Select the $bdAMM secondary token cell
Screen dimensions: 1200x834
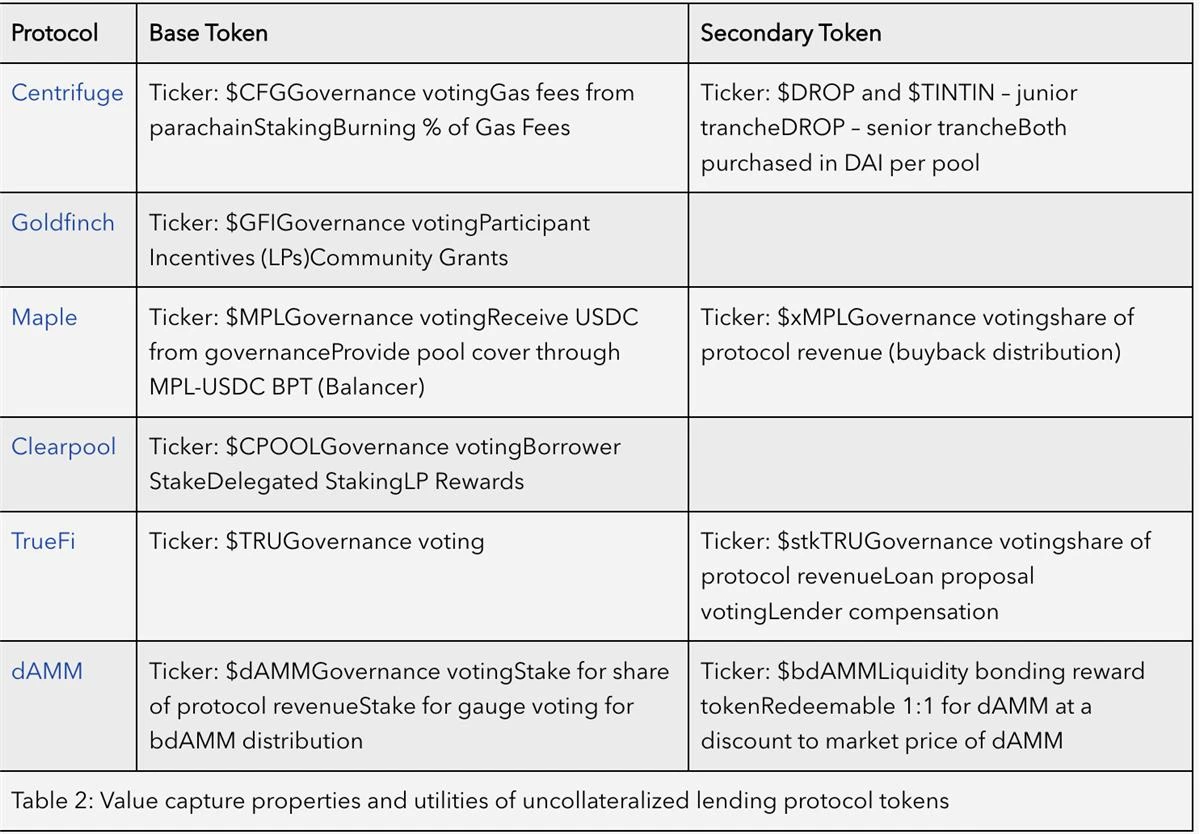point(922,705)
